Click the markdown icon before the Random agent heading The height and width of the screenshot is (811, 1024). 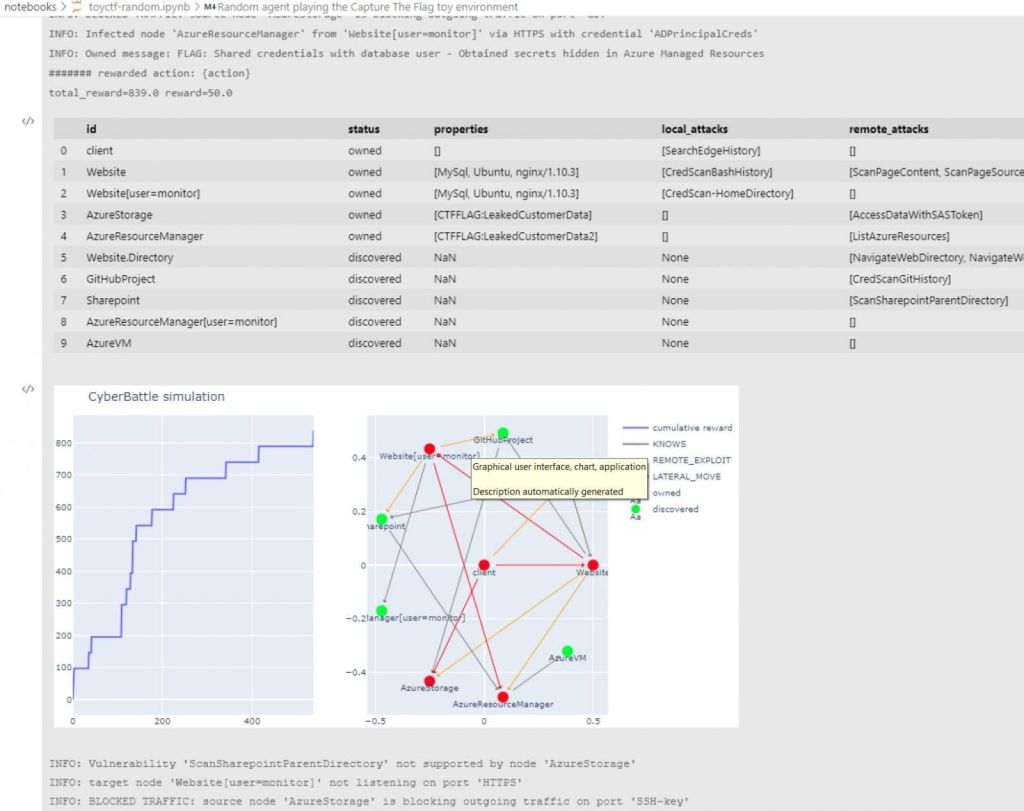click(210, 6)
